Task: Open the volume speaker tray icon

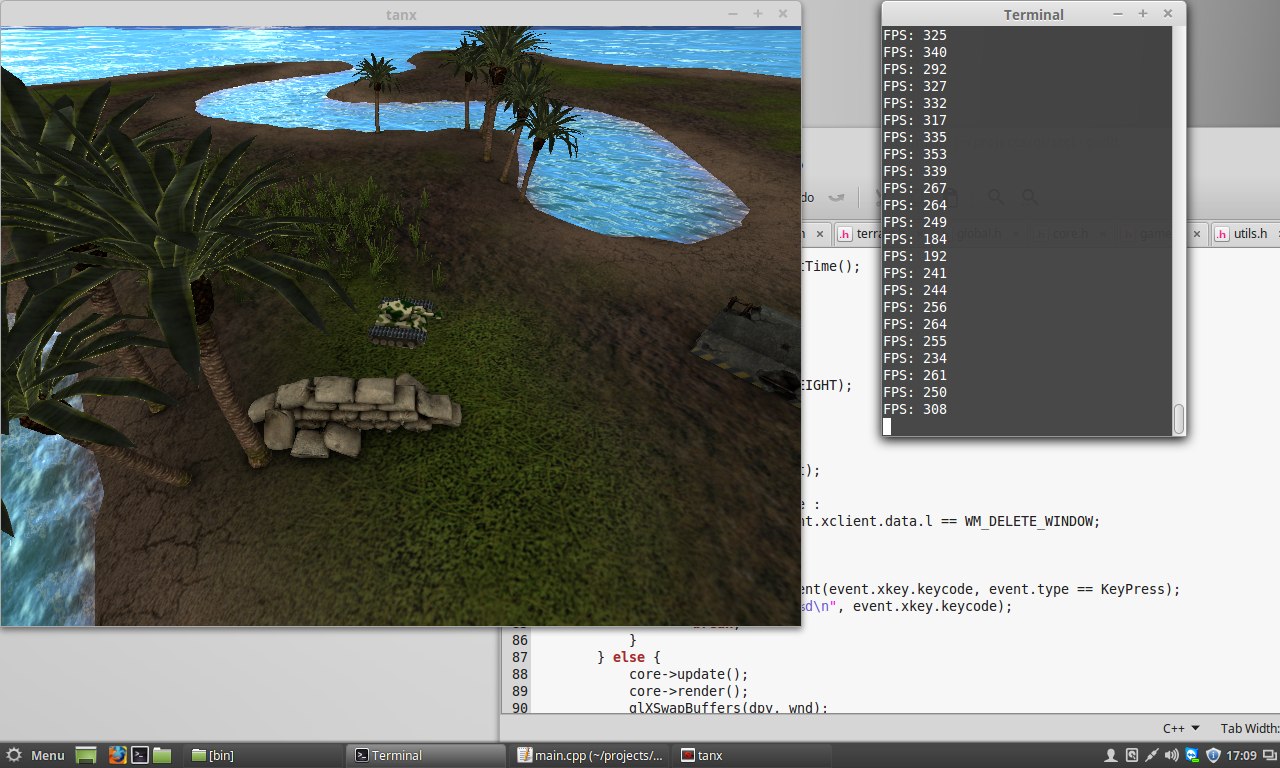Action: pos(1172,755)
